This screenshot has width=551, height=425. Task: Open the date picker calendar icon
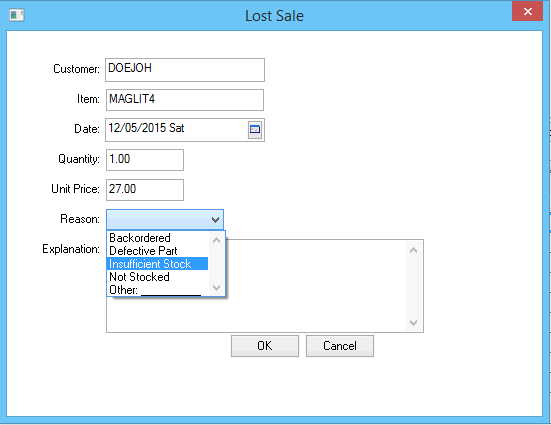coord(255,130)
